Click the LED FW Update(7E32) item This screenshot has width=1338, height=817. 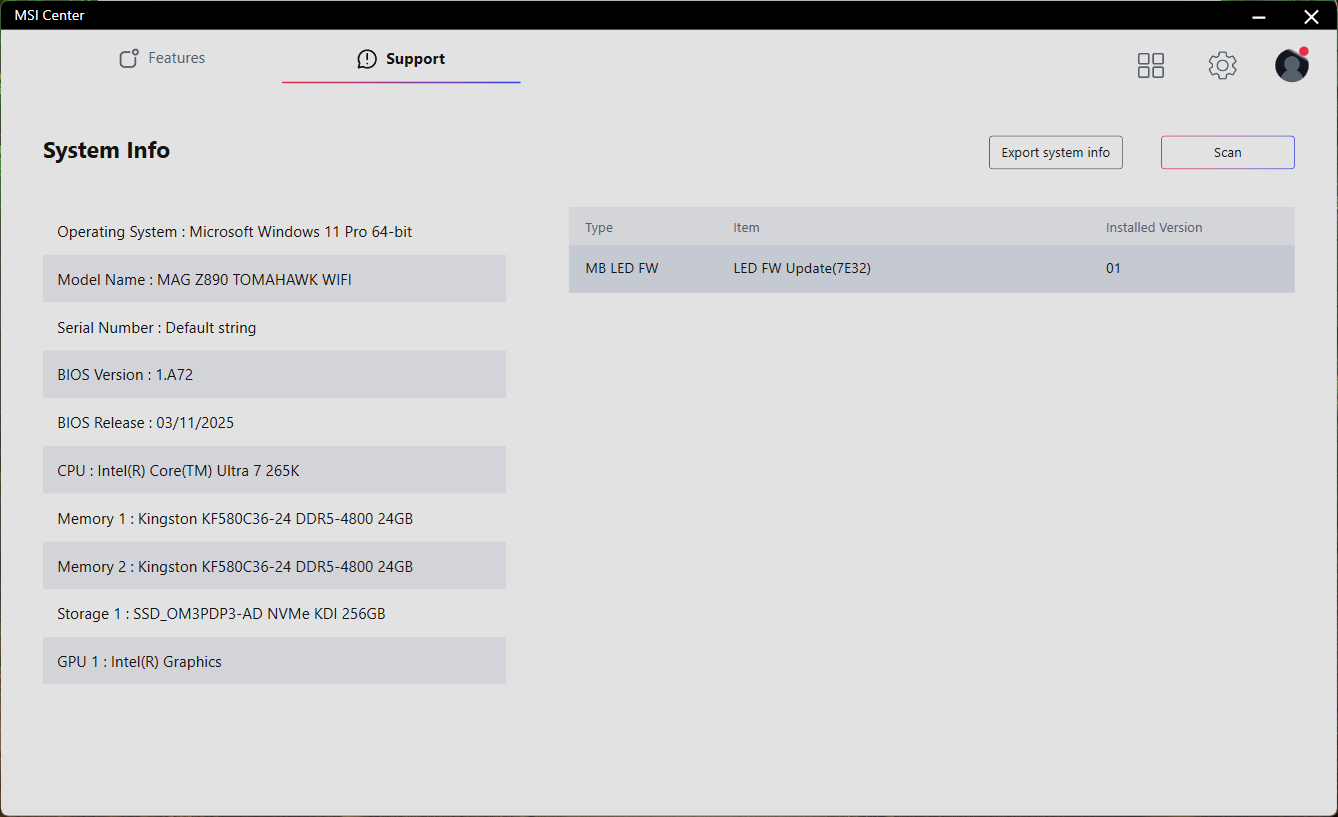pyautogui.click(x=802, y=268)
